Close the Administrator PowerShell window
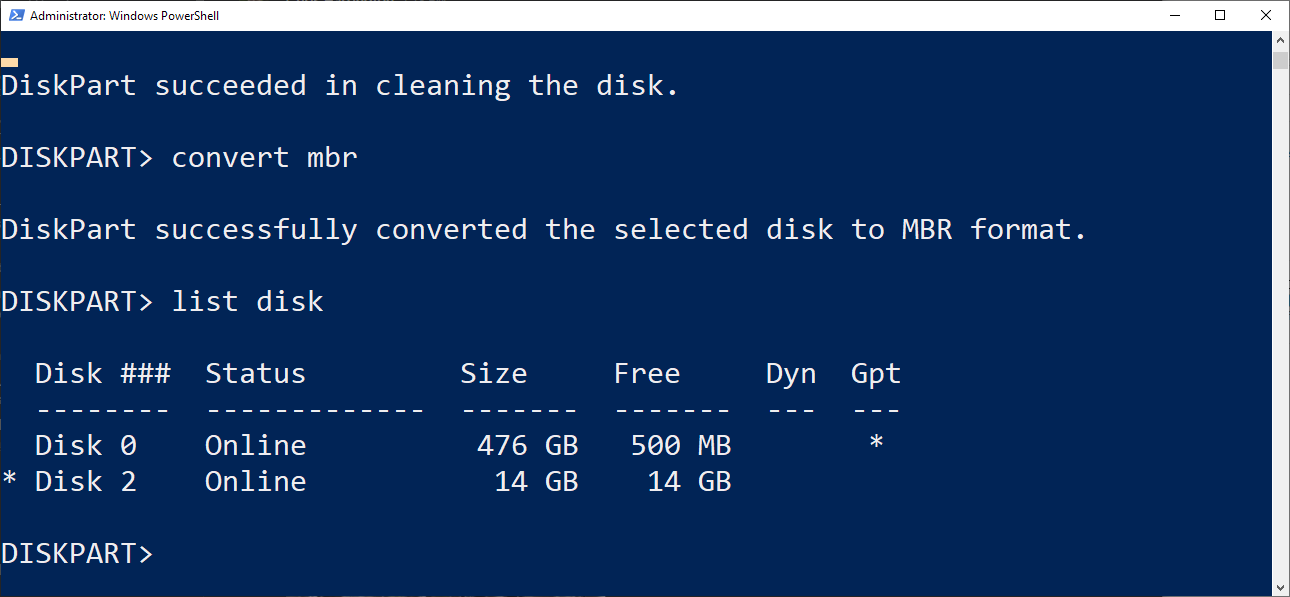The width and height of the screenshot is (1290, 597). (1266, 15)
